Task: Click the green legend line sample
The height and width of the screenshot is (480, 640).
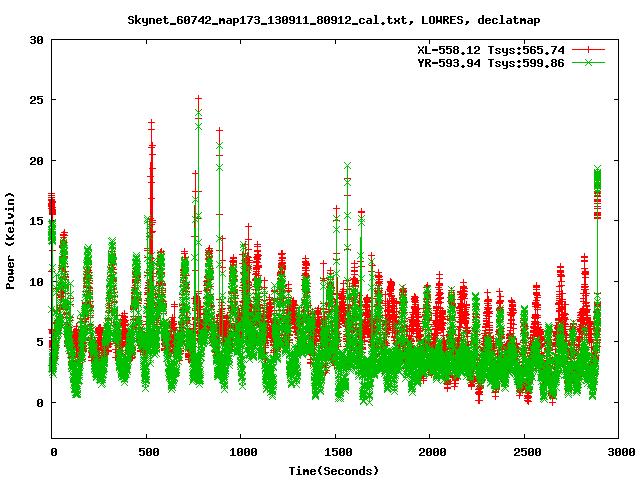Action: pos(588,62)
